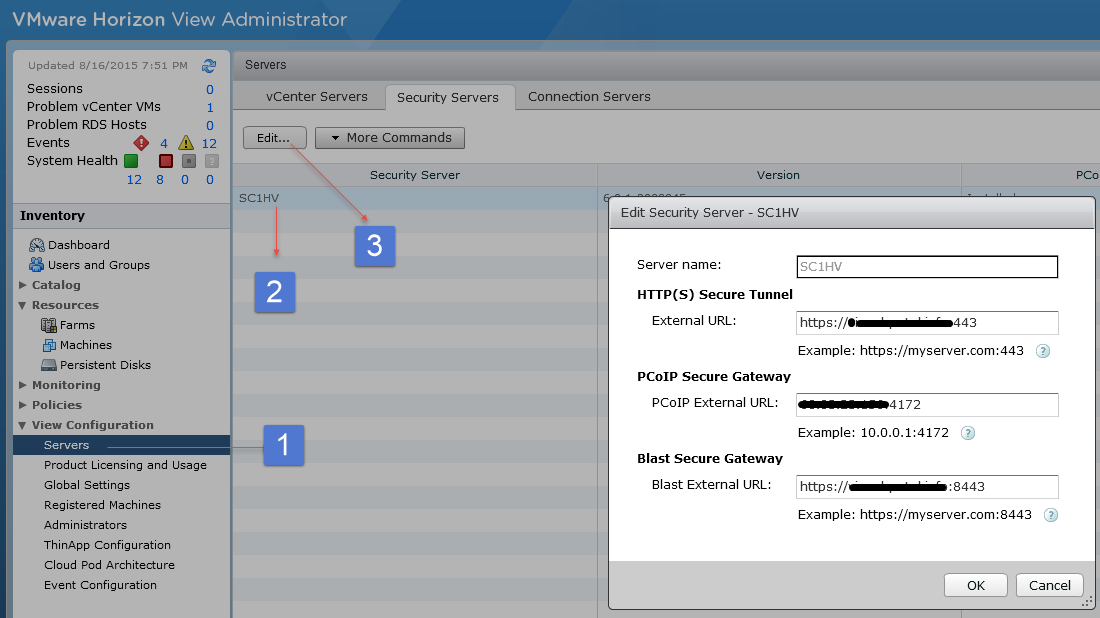Click the Server name field

(927, 267)
